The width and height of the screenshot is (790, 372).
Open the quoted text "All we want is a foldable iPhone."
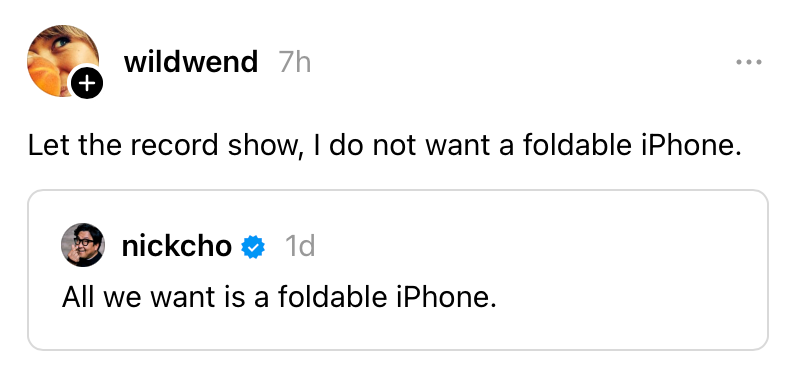tap(279, 297)
